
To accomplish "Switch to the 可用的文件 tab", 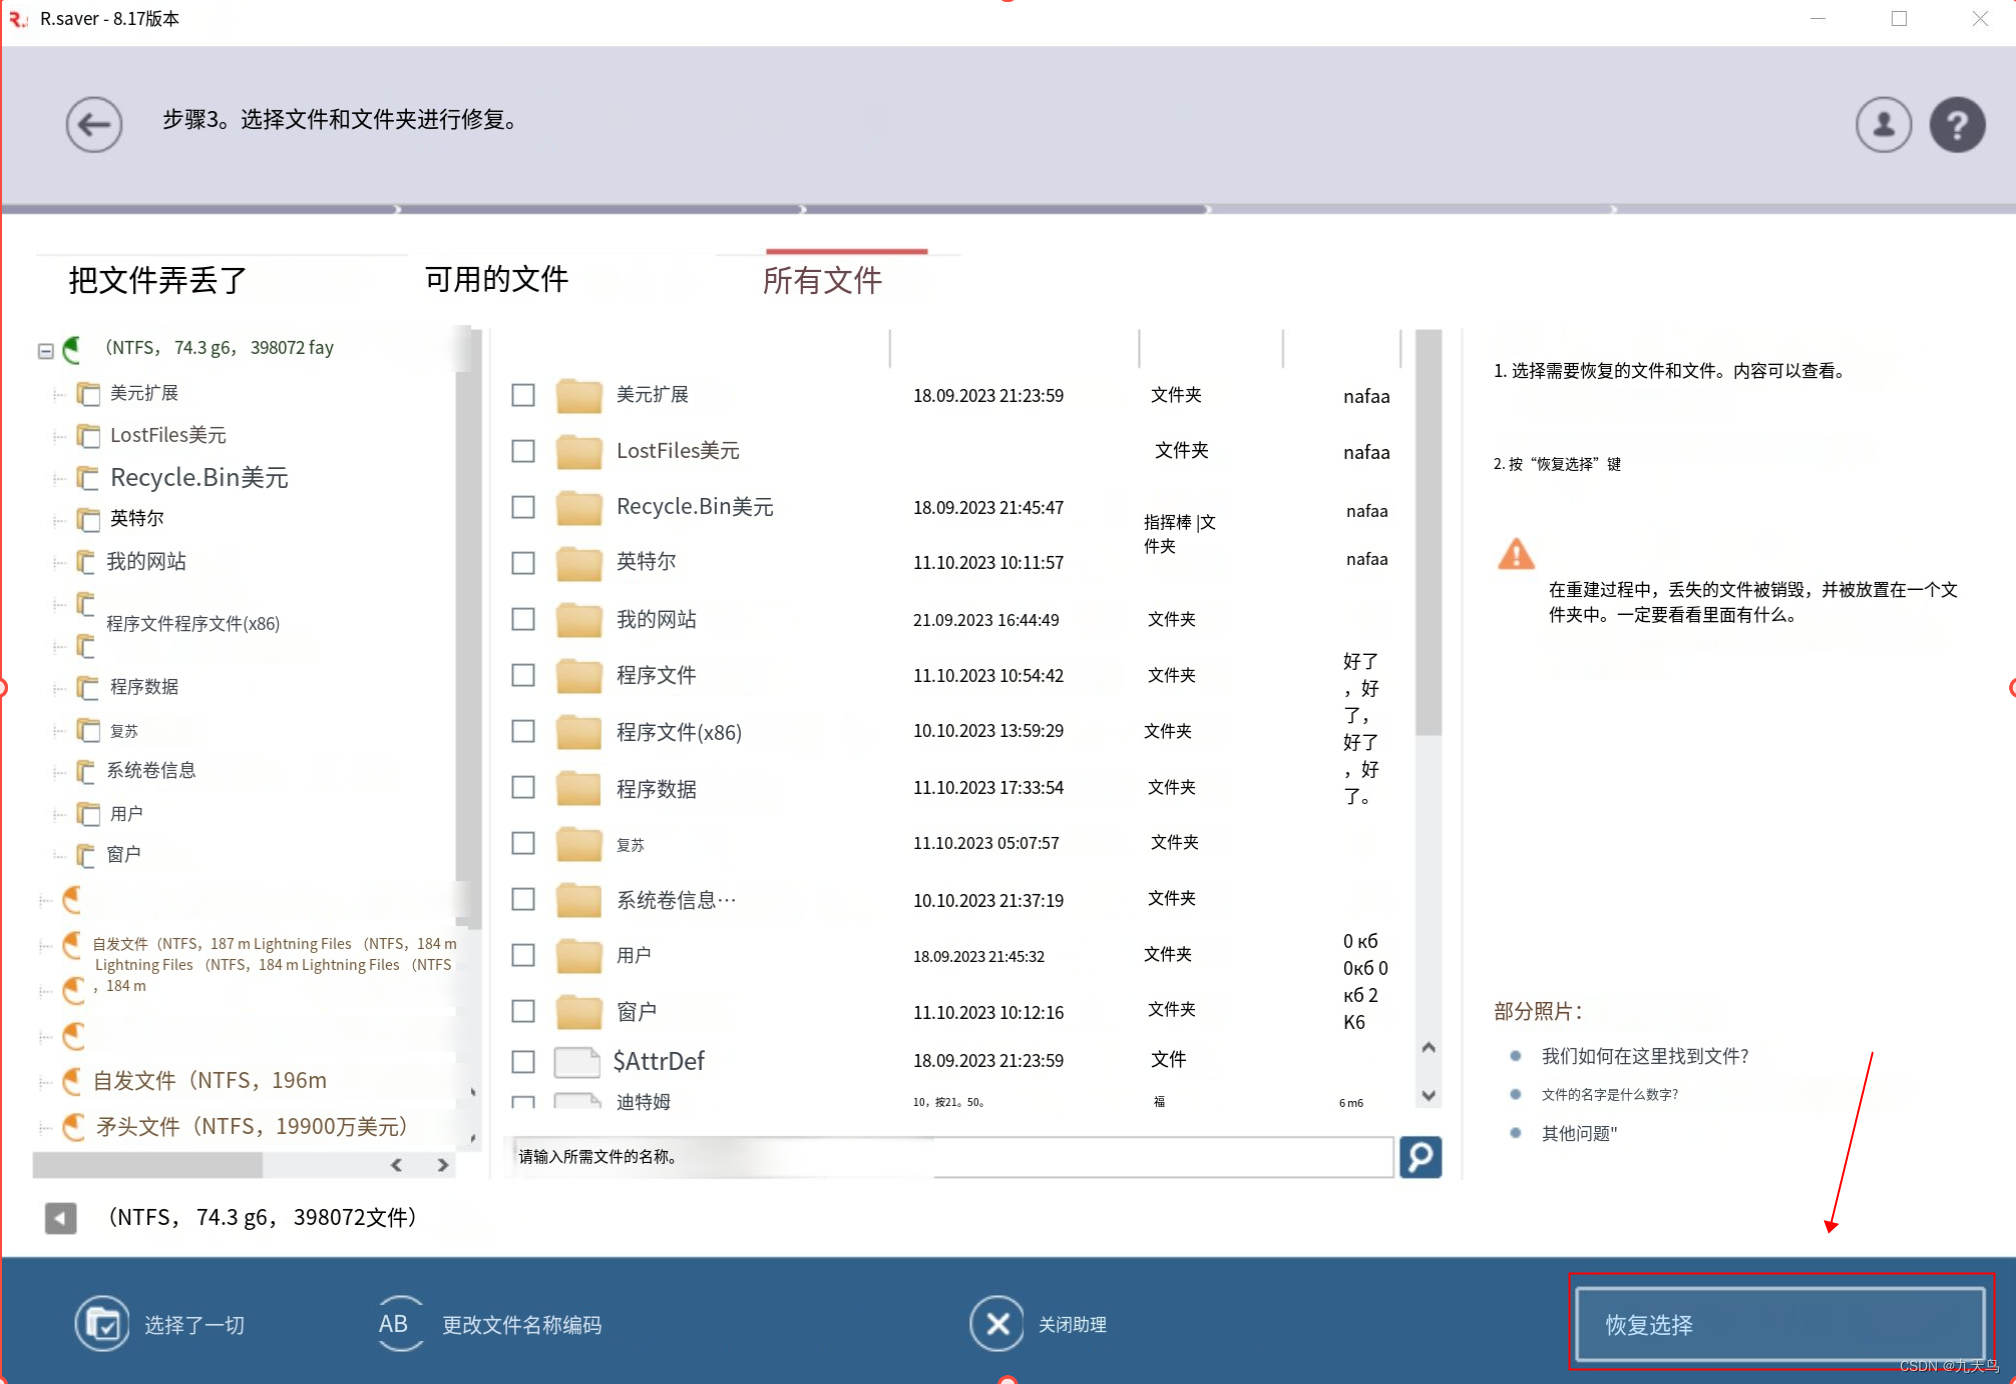I will tap(495, 280).
